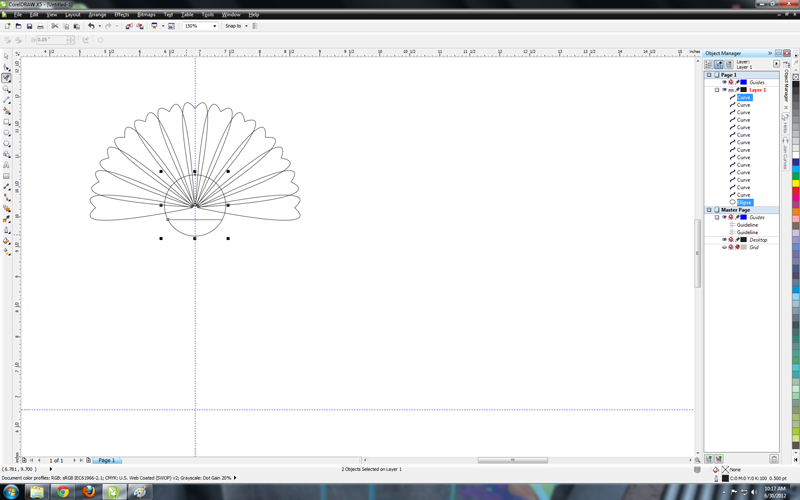Viewport: 800px width, 500px height.
Task: Open application launcher dropdown arrow
Action: click(x=163, y=26)
